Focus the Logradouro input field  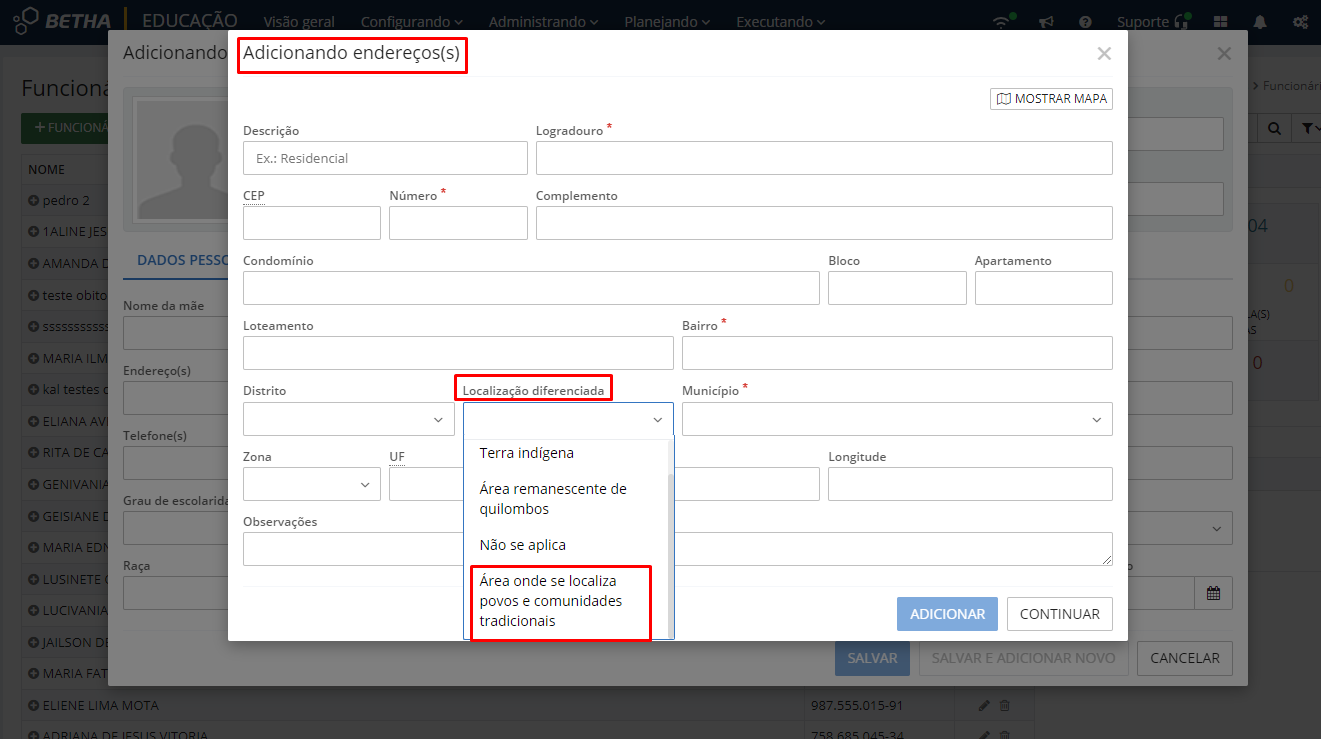pyautogui.click(x=824, y=158)
